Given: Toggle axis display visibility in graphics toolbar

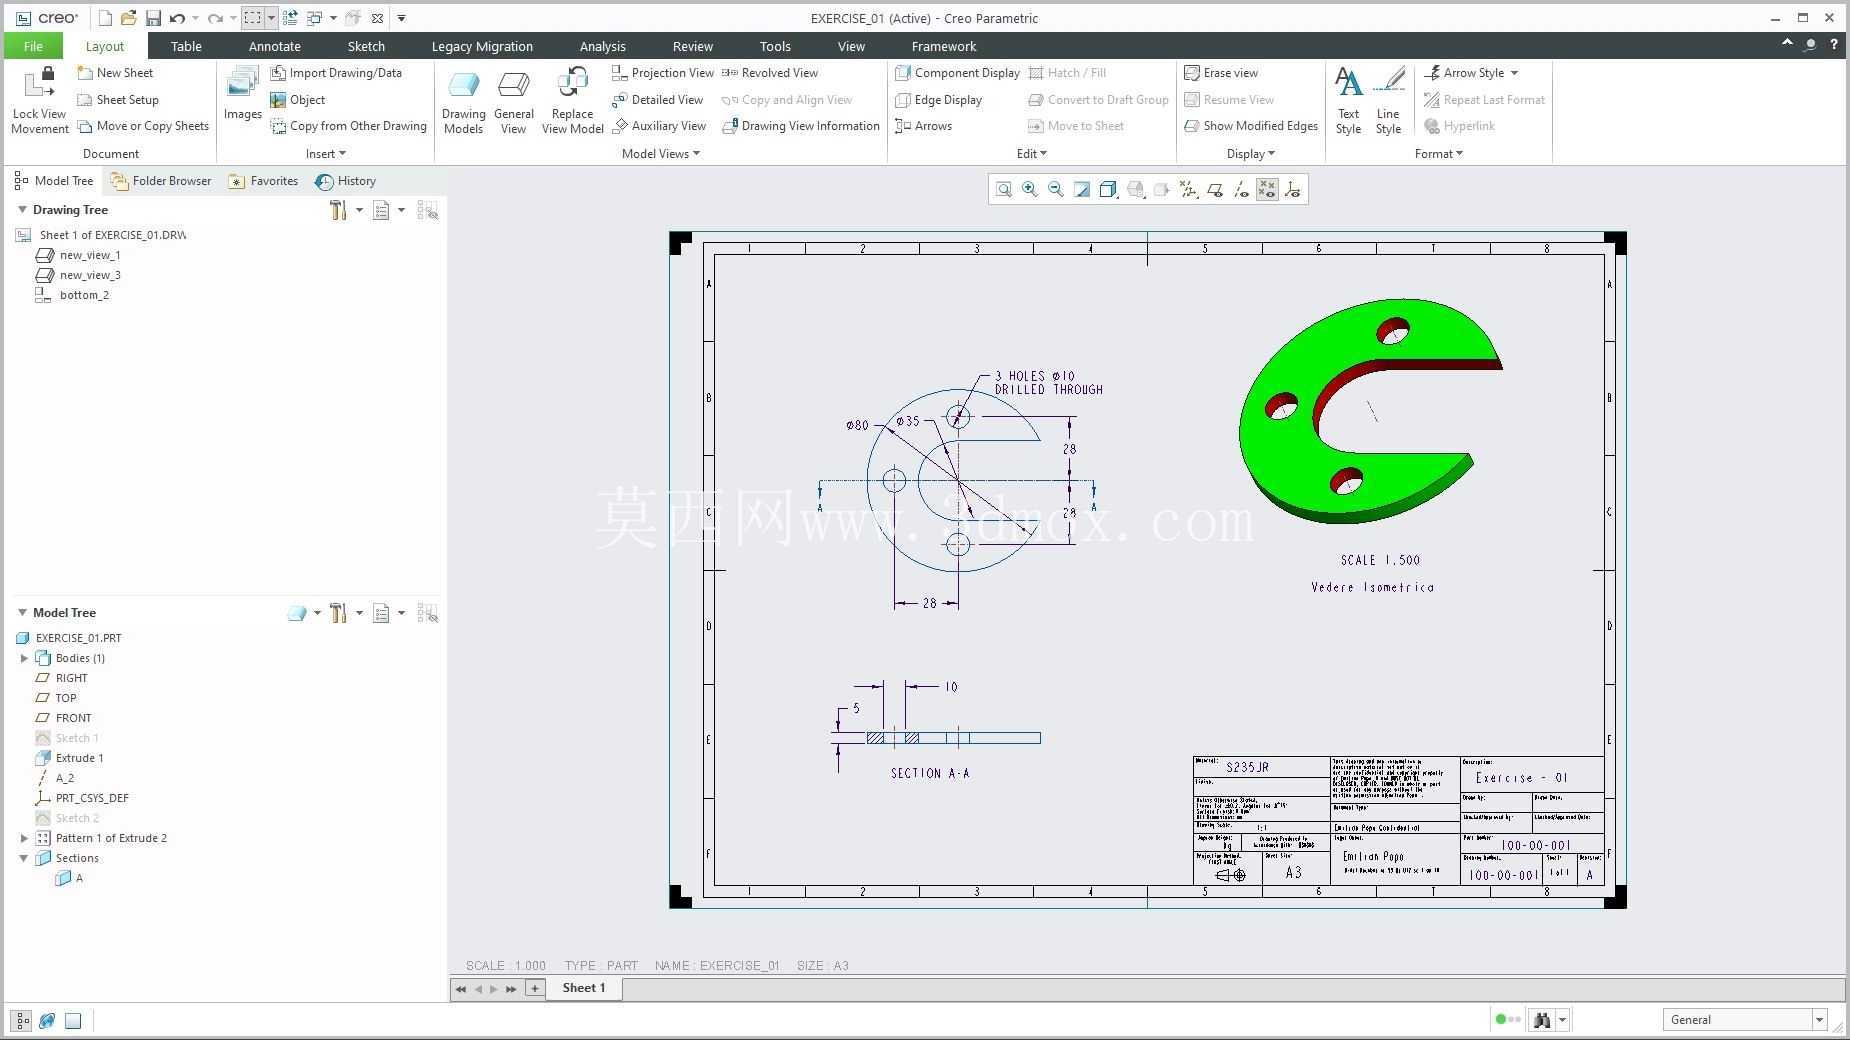Looking at the screenshot, I should 1241,190.
